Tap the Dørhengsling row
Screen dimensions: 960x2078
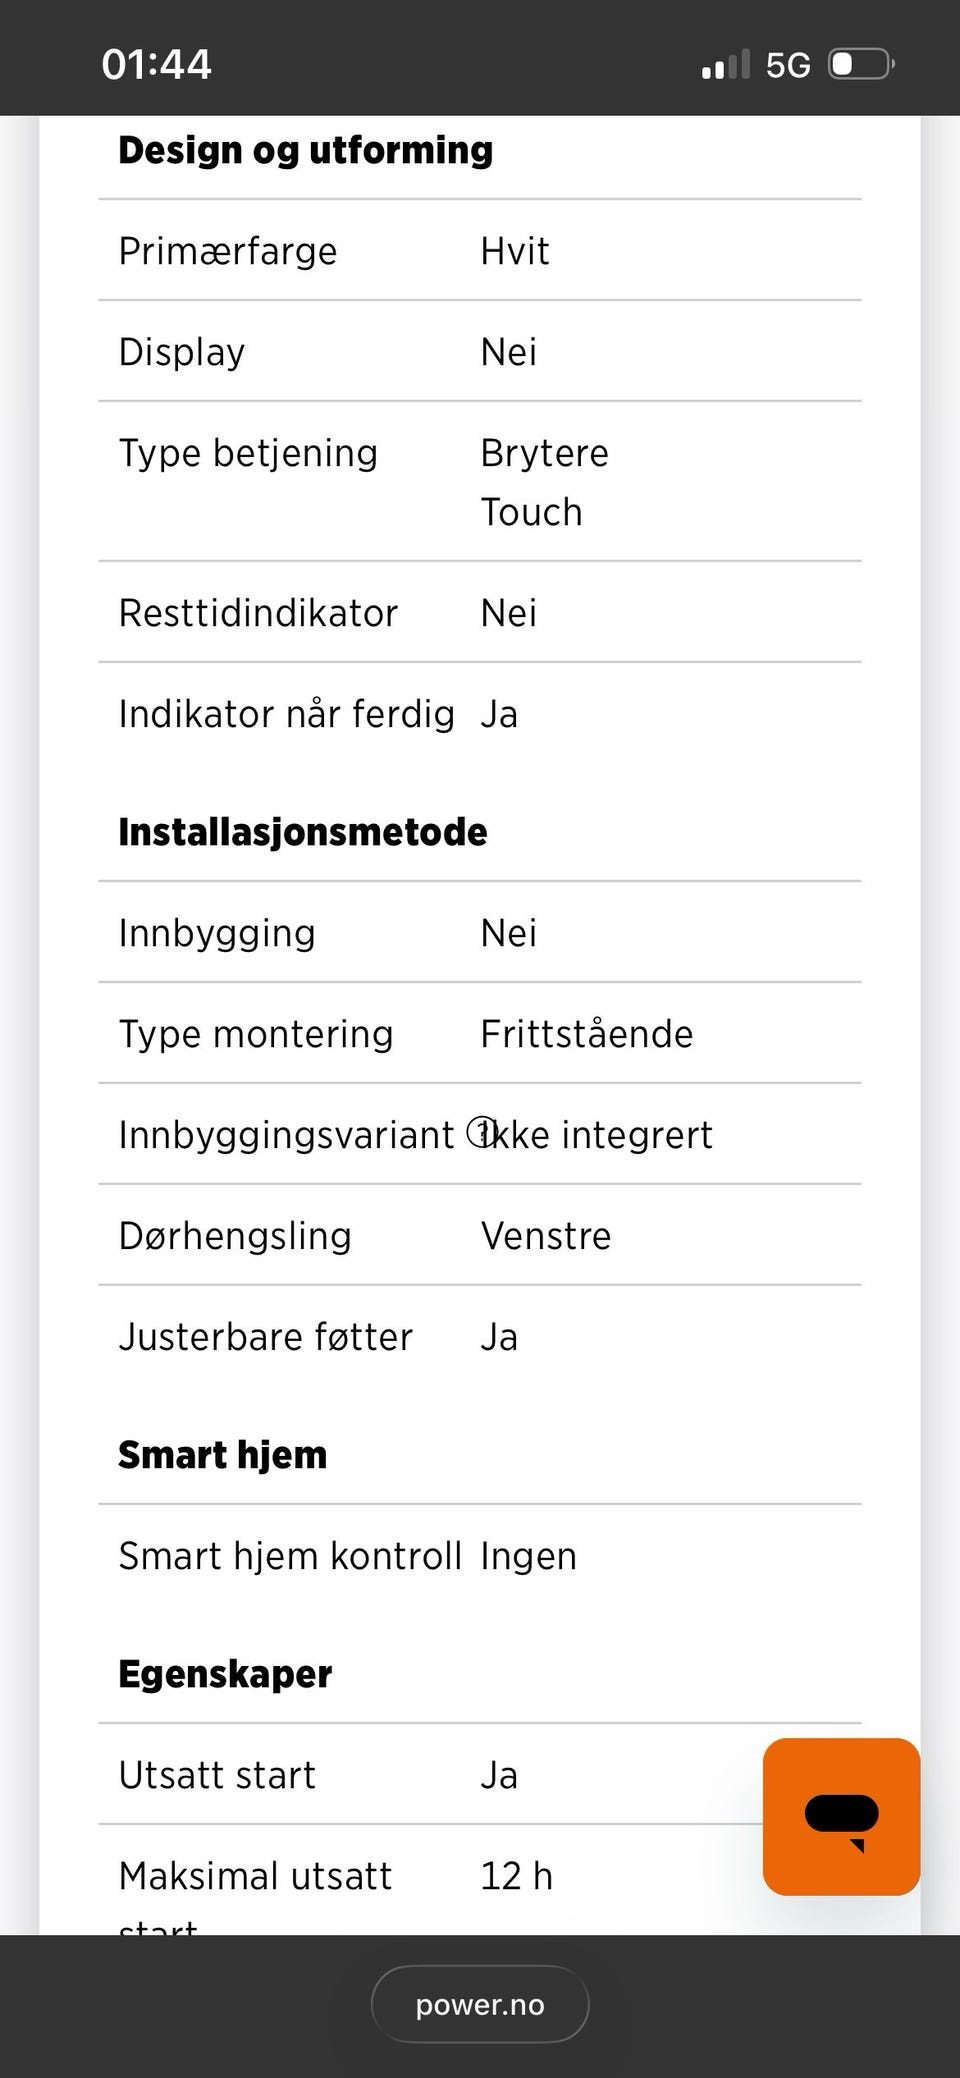click(x=480, y=1235)
